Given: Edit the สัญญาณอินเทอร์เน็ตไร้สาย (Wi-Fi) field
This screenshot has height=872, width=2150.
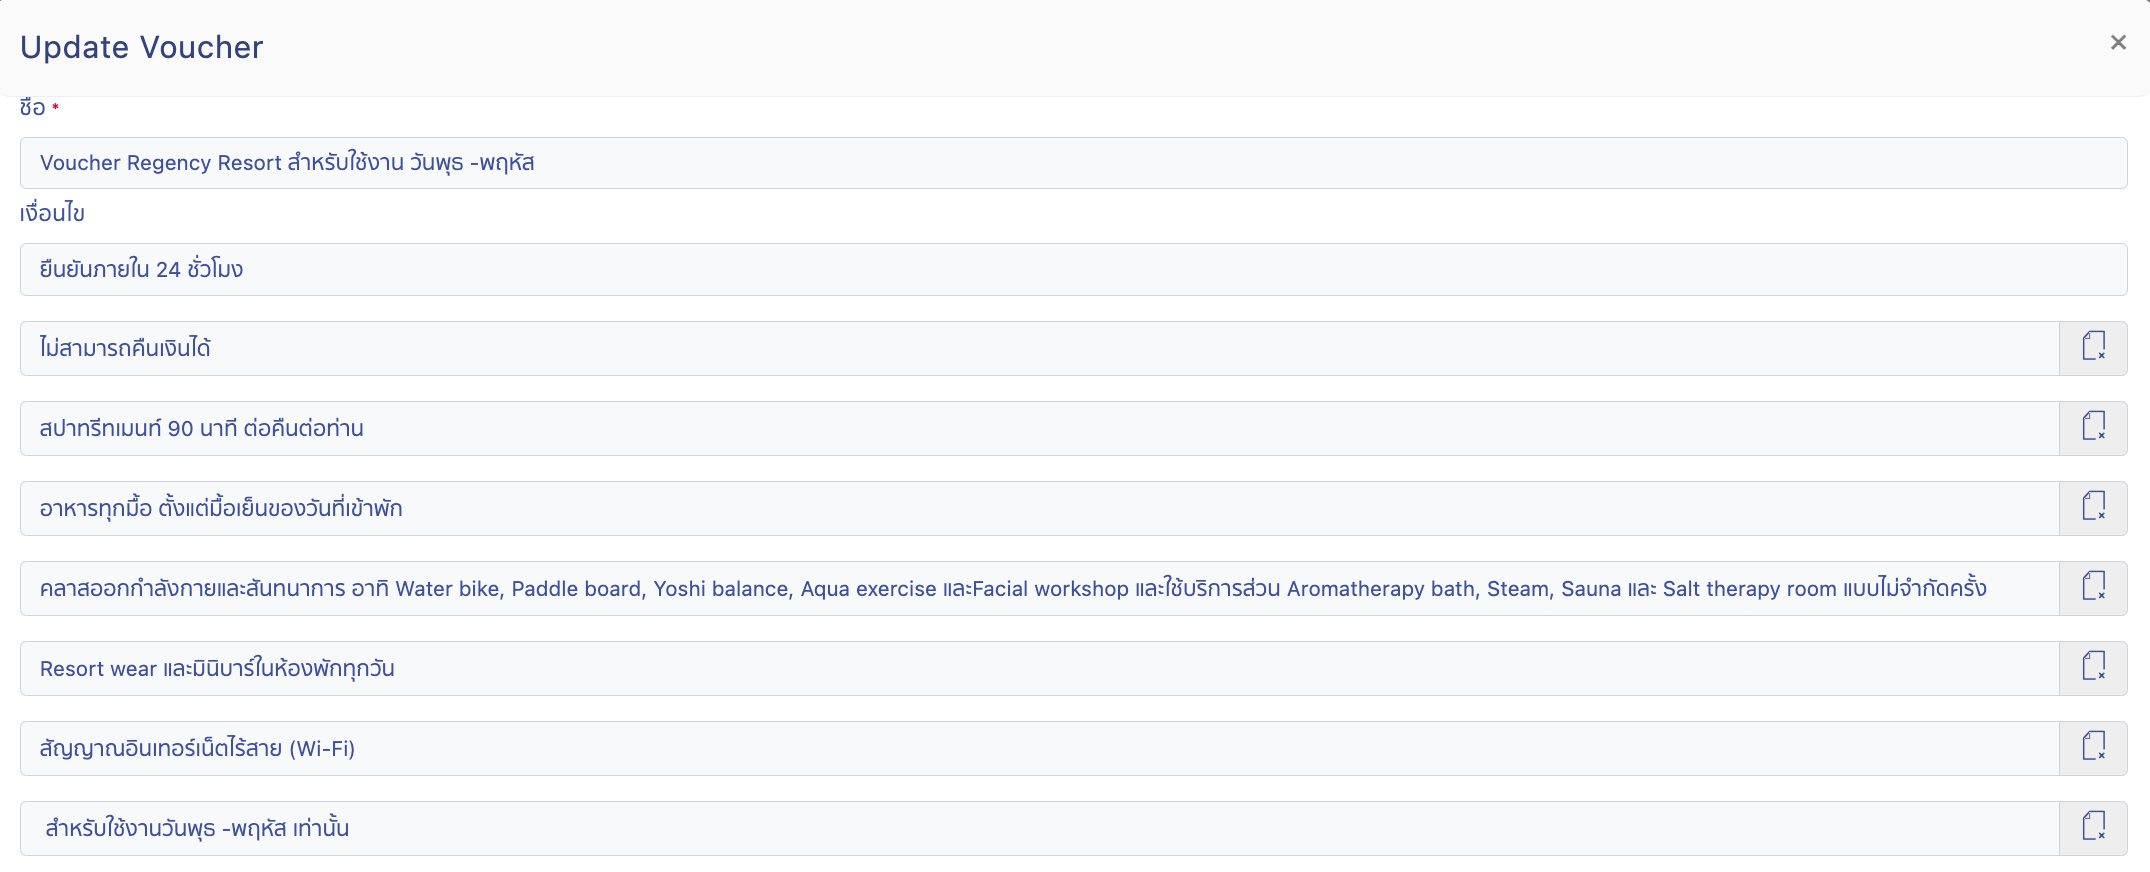Looking at the screenshot, I should pos(1040,748).
